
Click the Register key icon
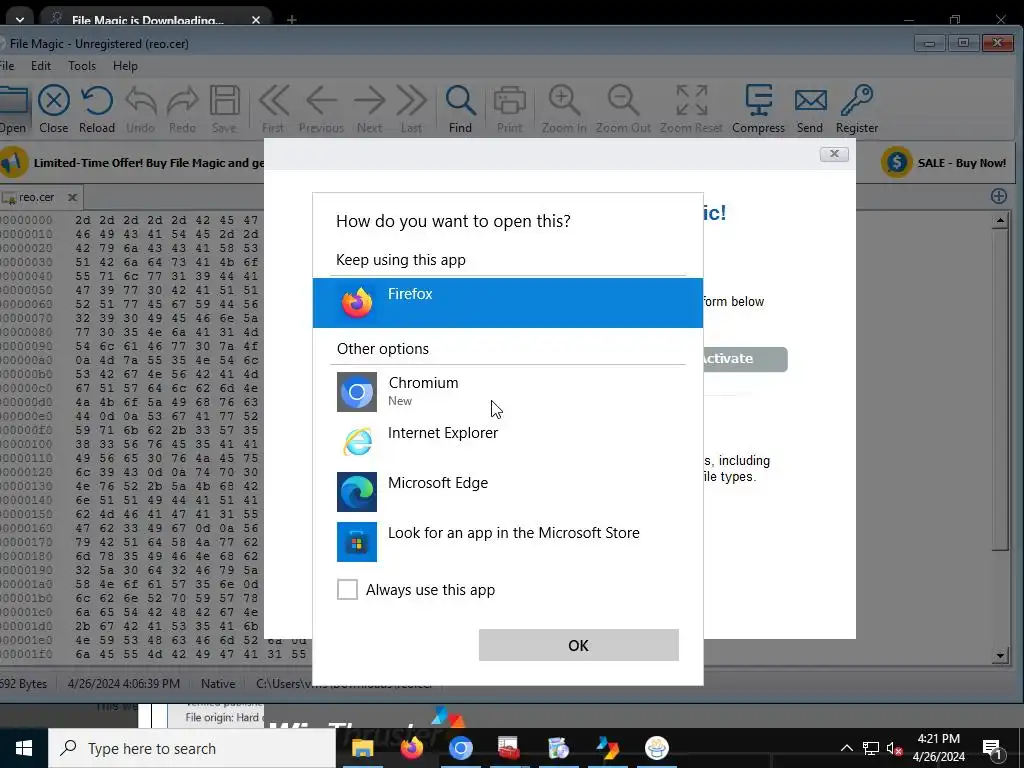click(857, 109)
